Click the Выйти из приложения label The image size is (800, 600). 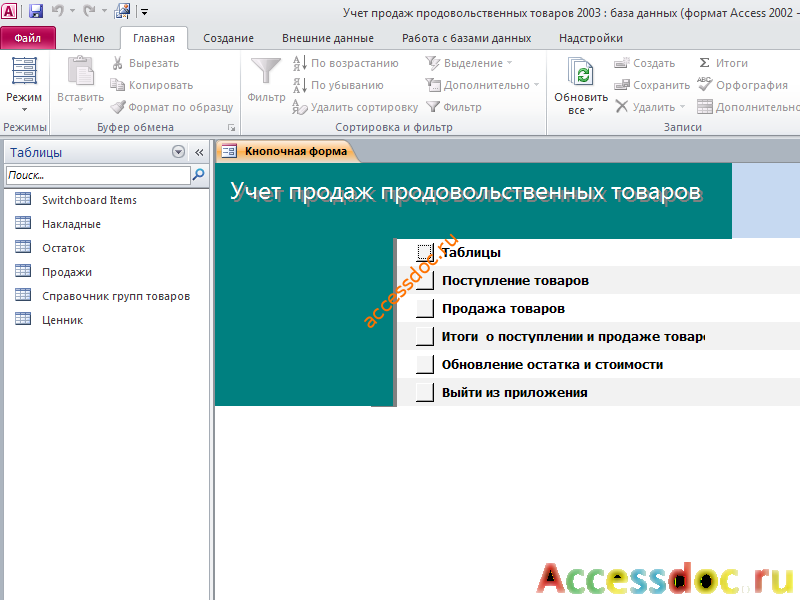point(514,392)
